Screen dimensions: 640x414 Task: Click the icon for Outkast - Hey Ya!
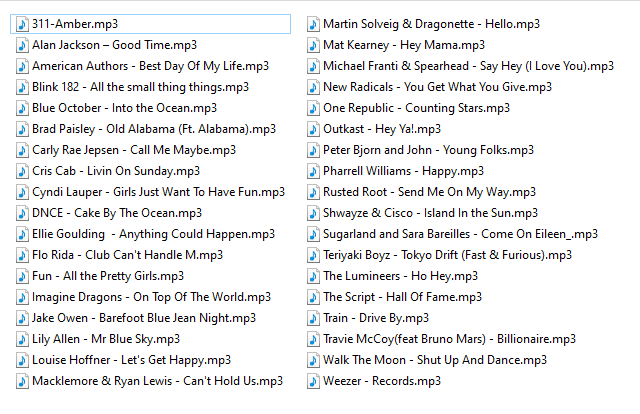(313, 129)
